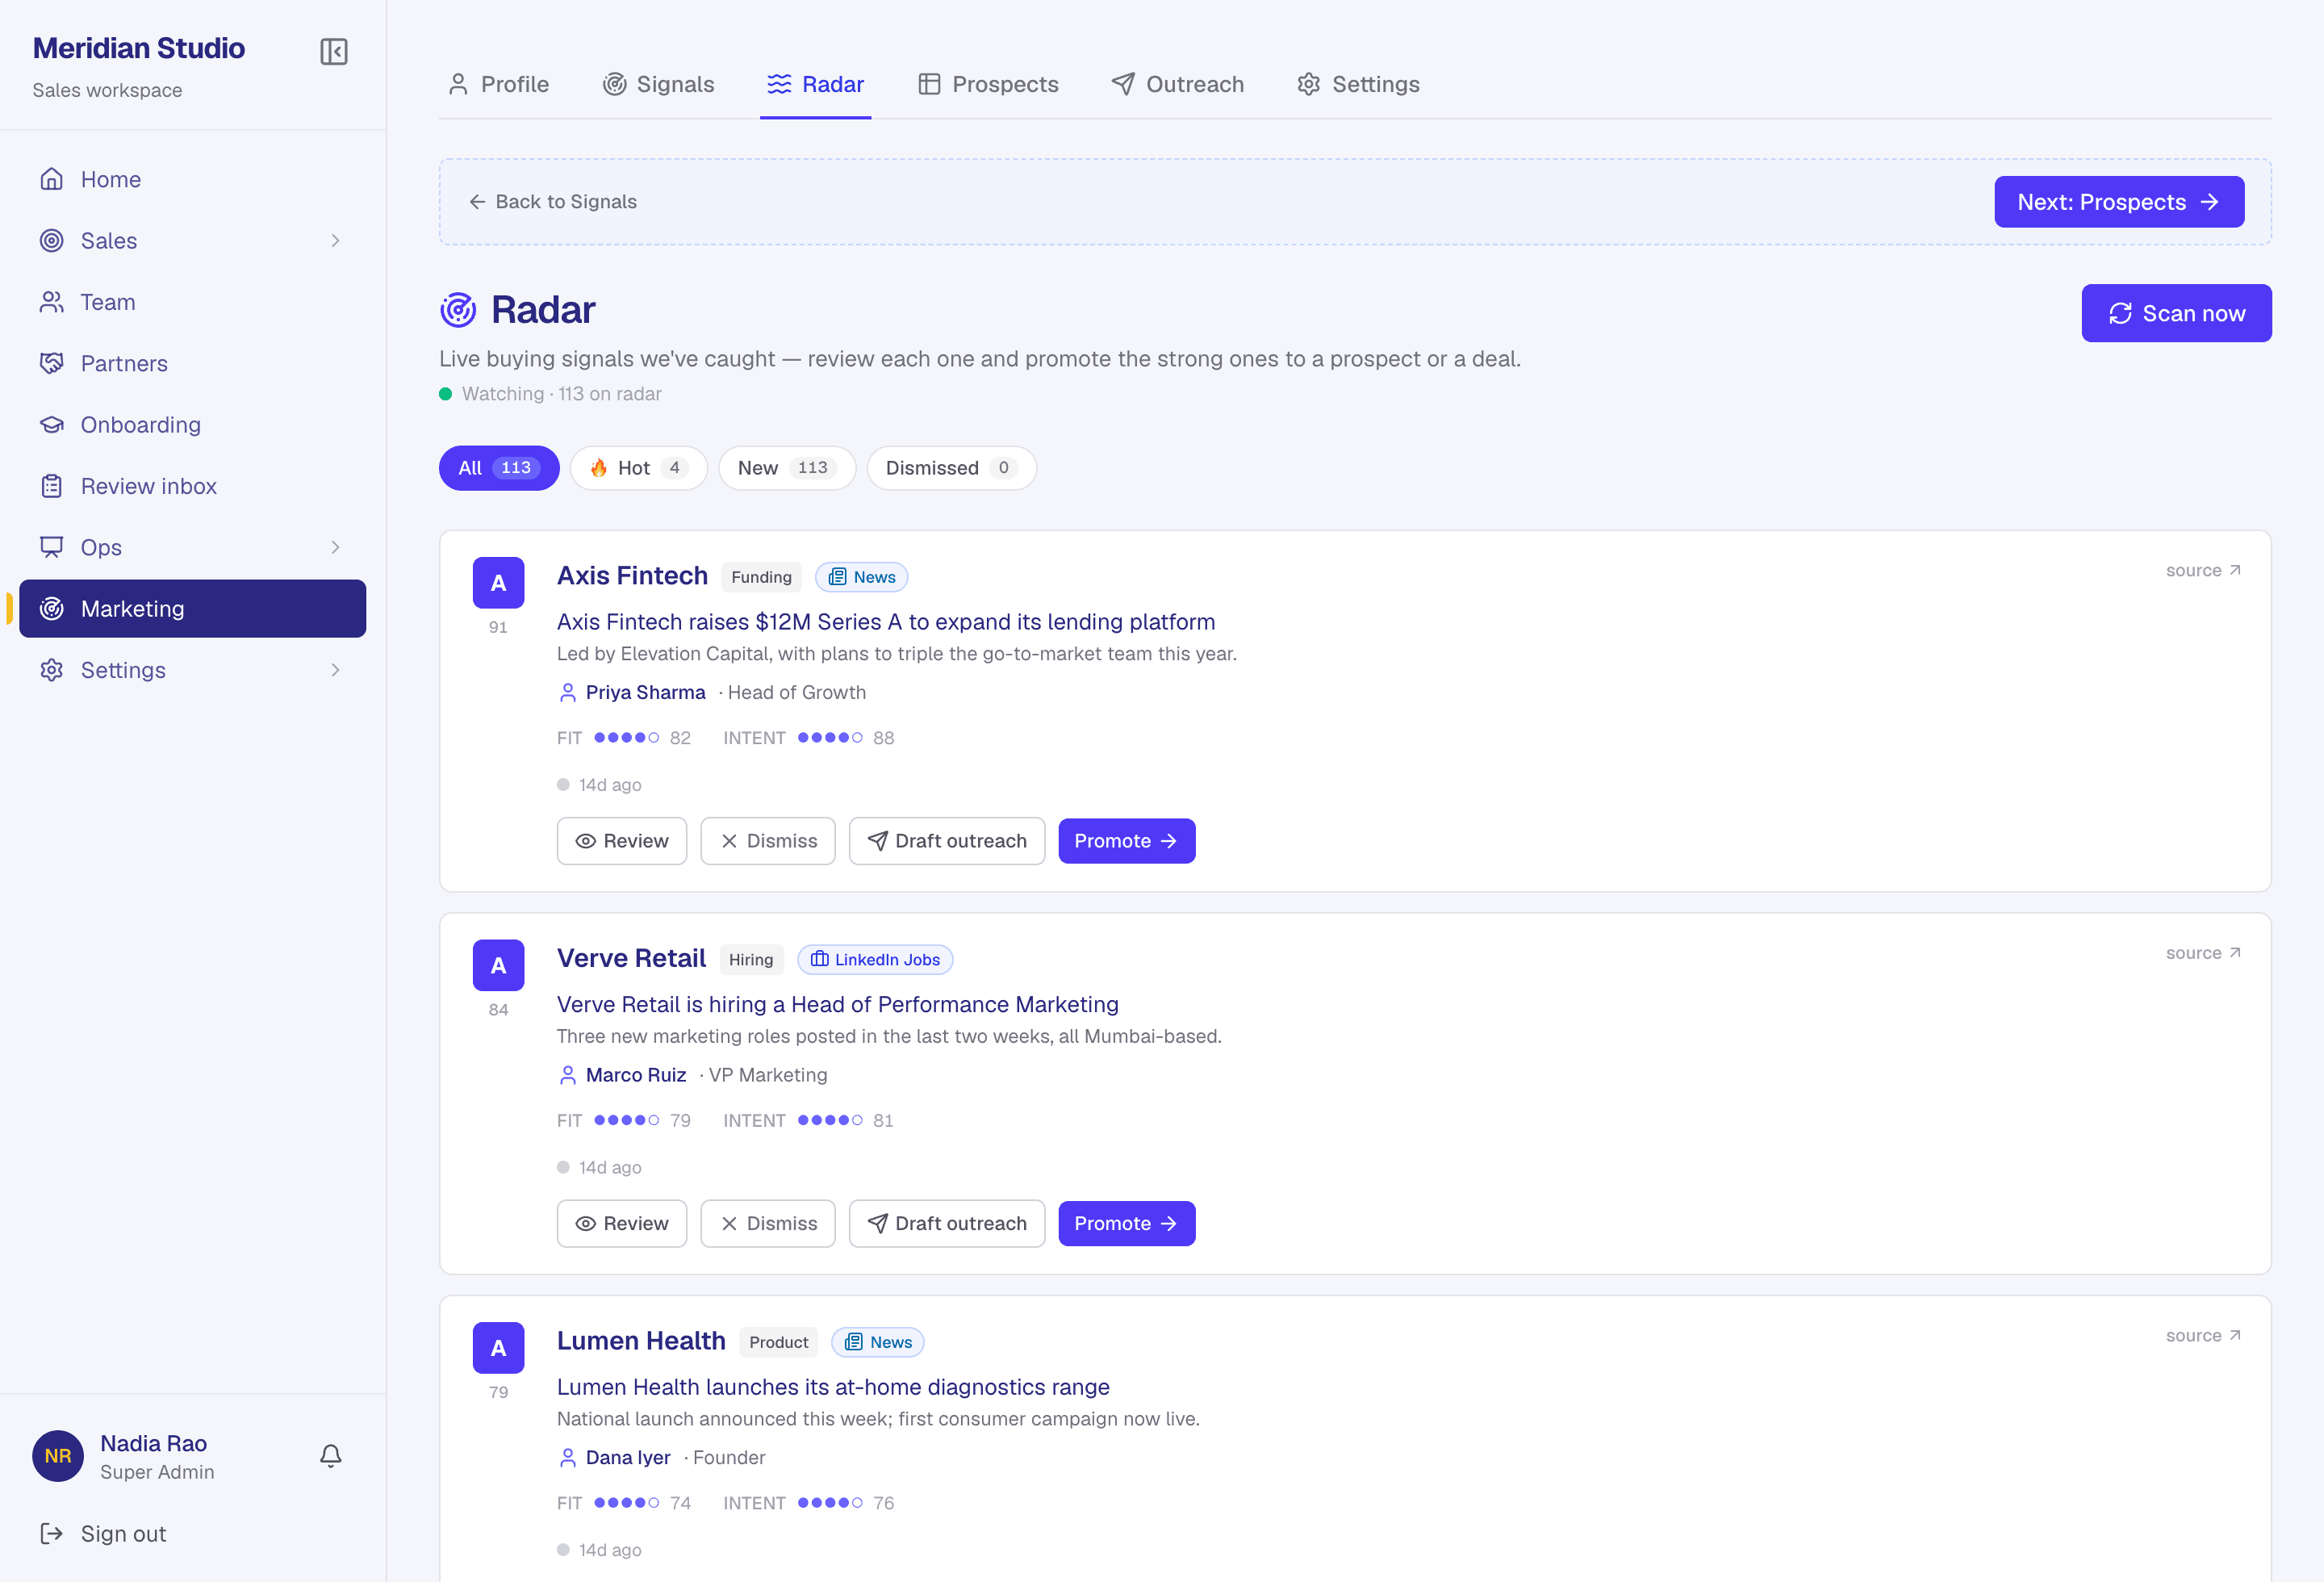This screenshot has width=2324, height=1582.
Task: Review the Verve Retail signal
Action: 622,1223
